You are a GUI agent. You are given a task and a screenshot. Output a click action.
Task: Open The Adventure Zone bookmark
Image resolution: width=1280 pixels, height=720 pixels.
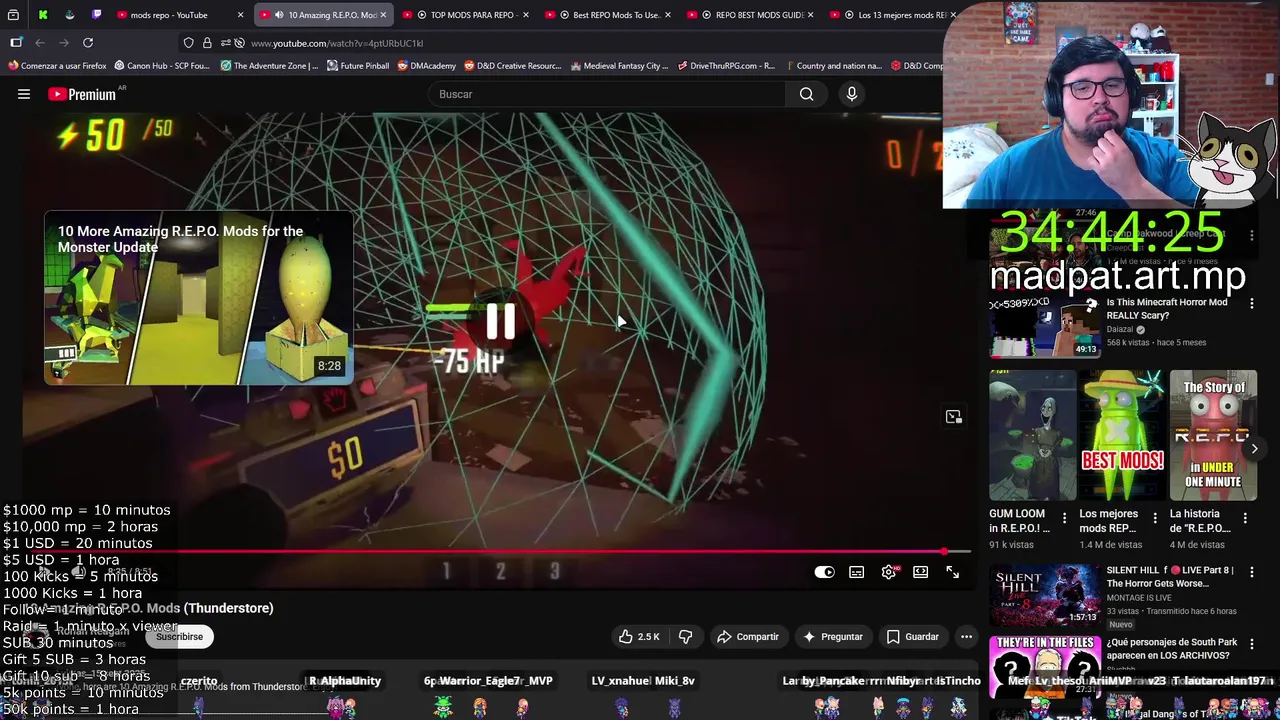[269, 66]
